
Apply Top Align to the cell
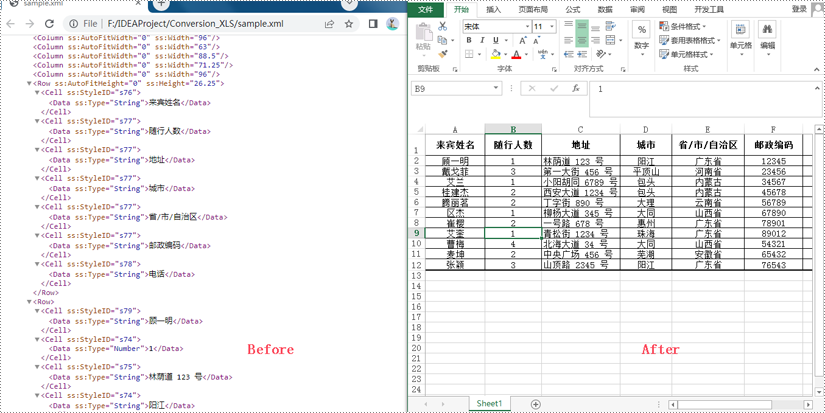(568, 26)
